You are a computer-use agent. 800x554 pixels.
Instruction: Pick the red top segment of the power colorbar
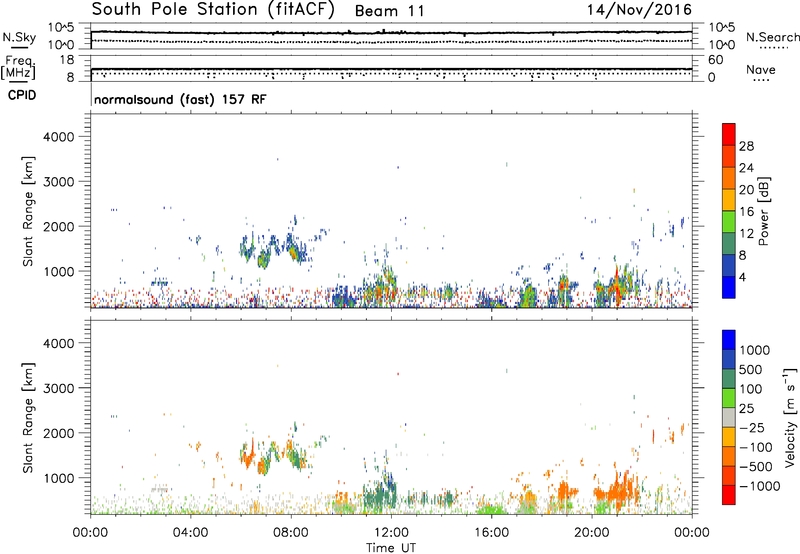[x=729, y=134]
